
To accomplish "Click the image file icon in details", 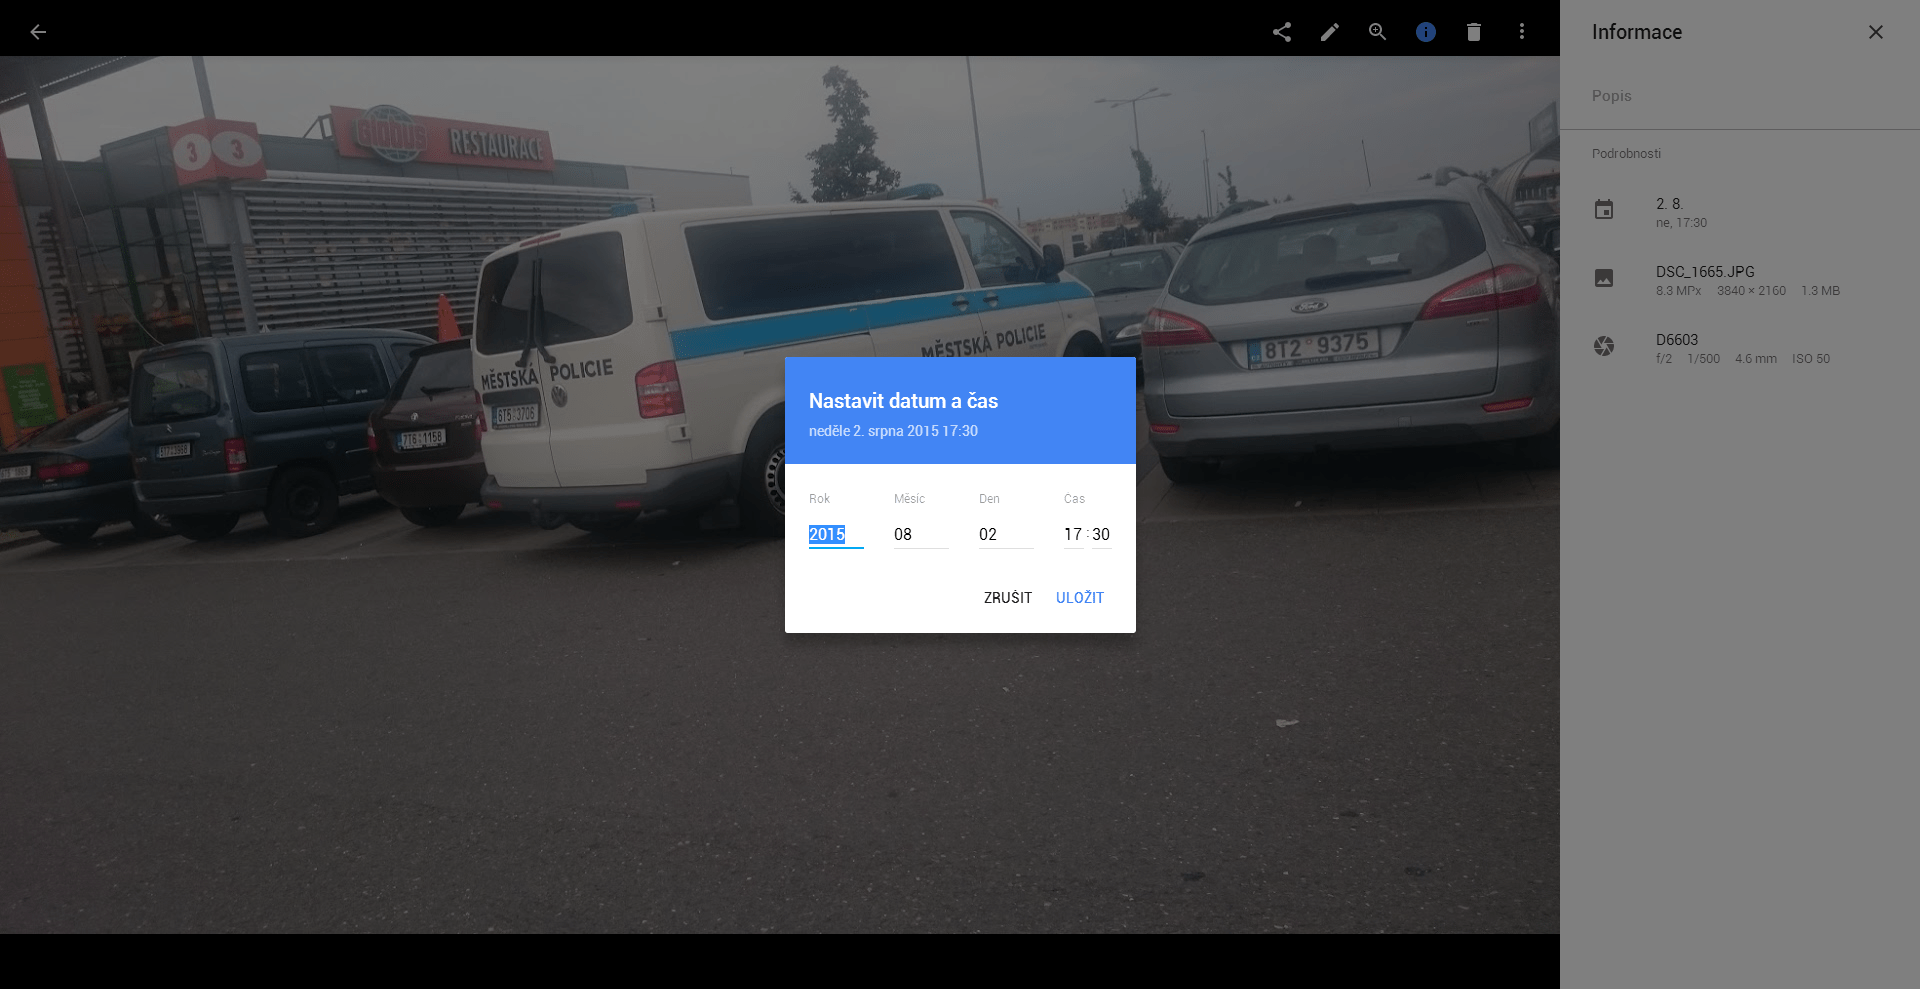I will pos(1604,278).
